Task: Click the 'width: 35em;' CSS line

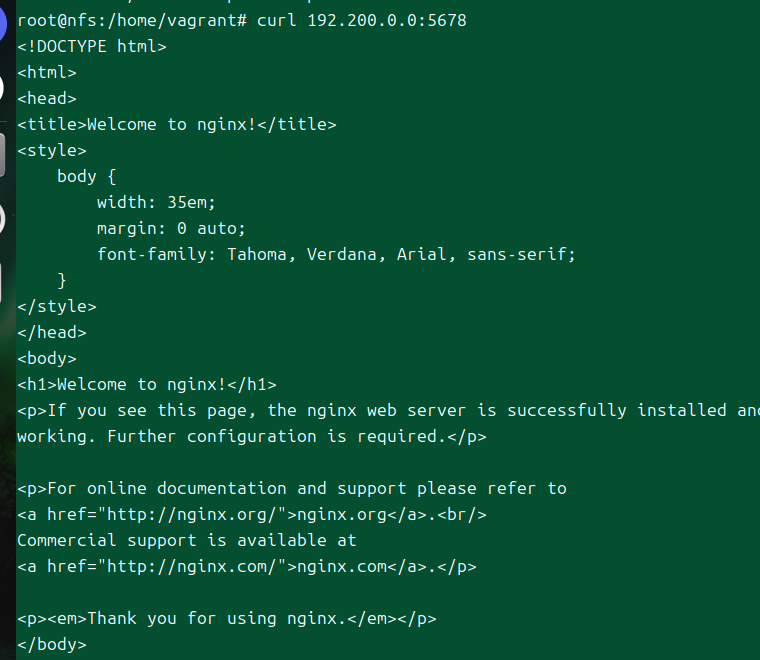Action: click(156, 202)
